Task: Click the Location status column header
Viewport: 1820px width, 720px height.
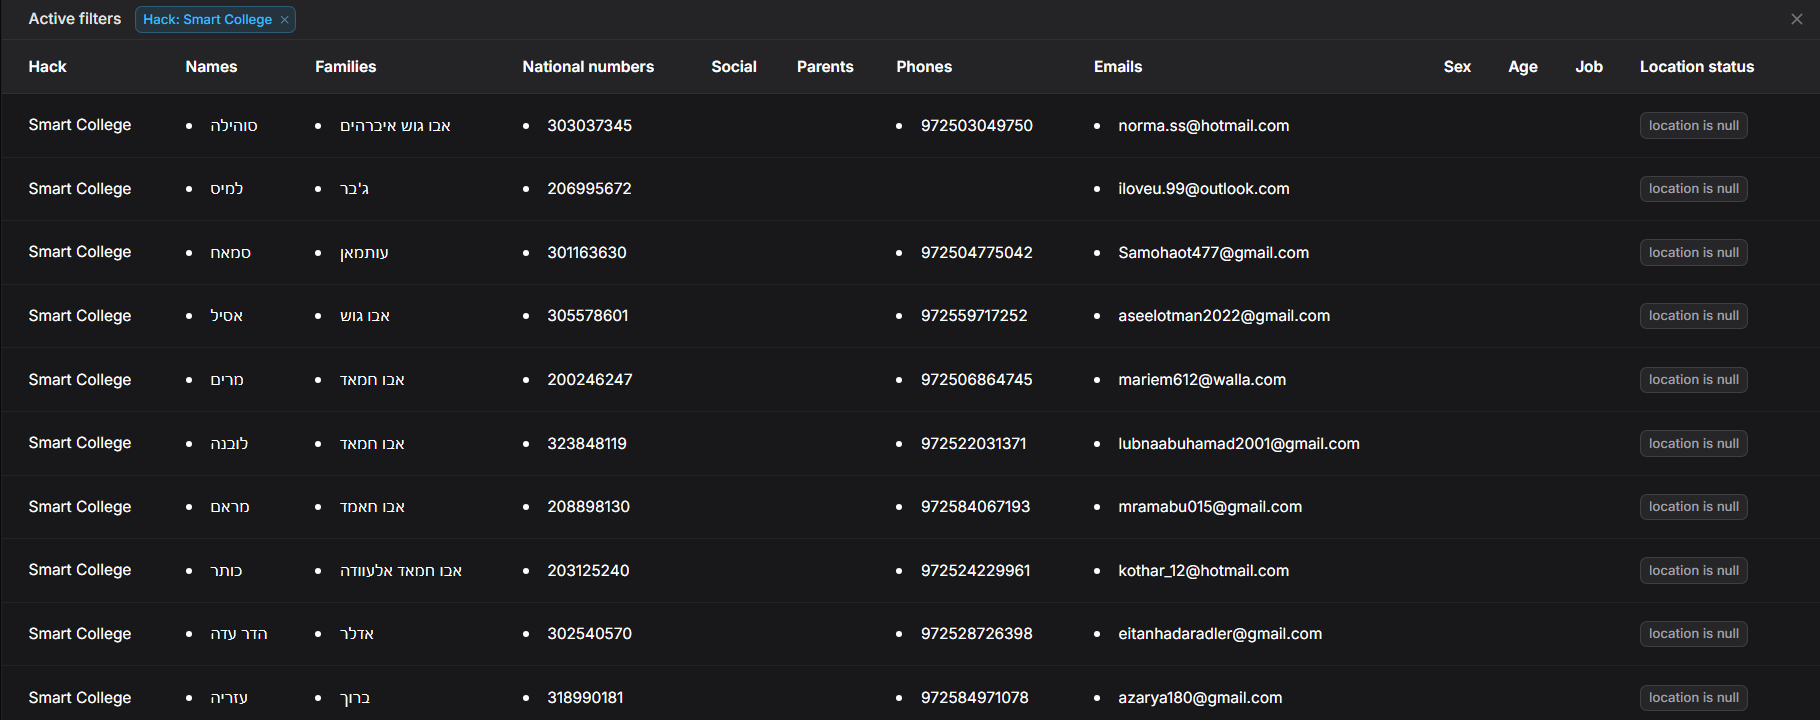Action: pyautogui.click(x=1696, y=67)
